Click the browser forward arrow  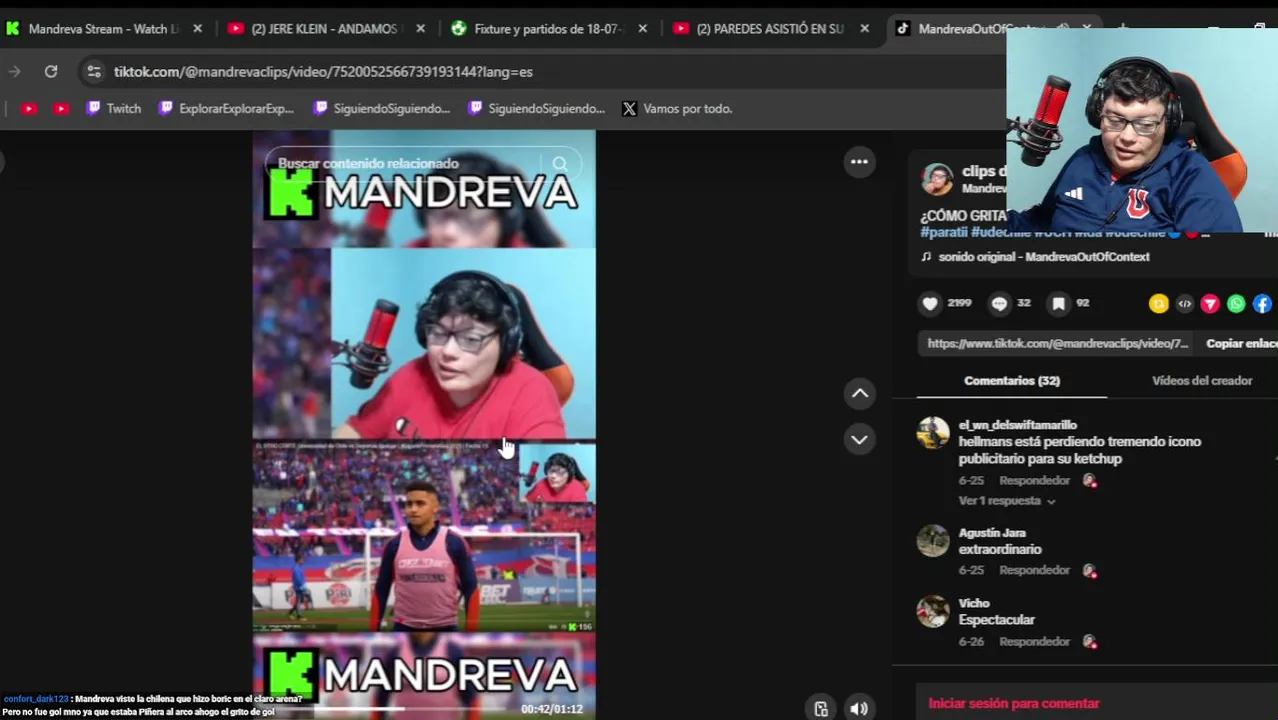pyautogui.click(x=14, y=71)
